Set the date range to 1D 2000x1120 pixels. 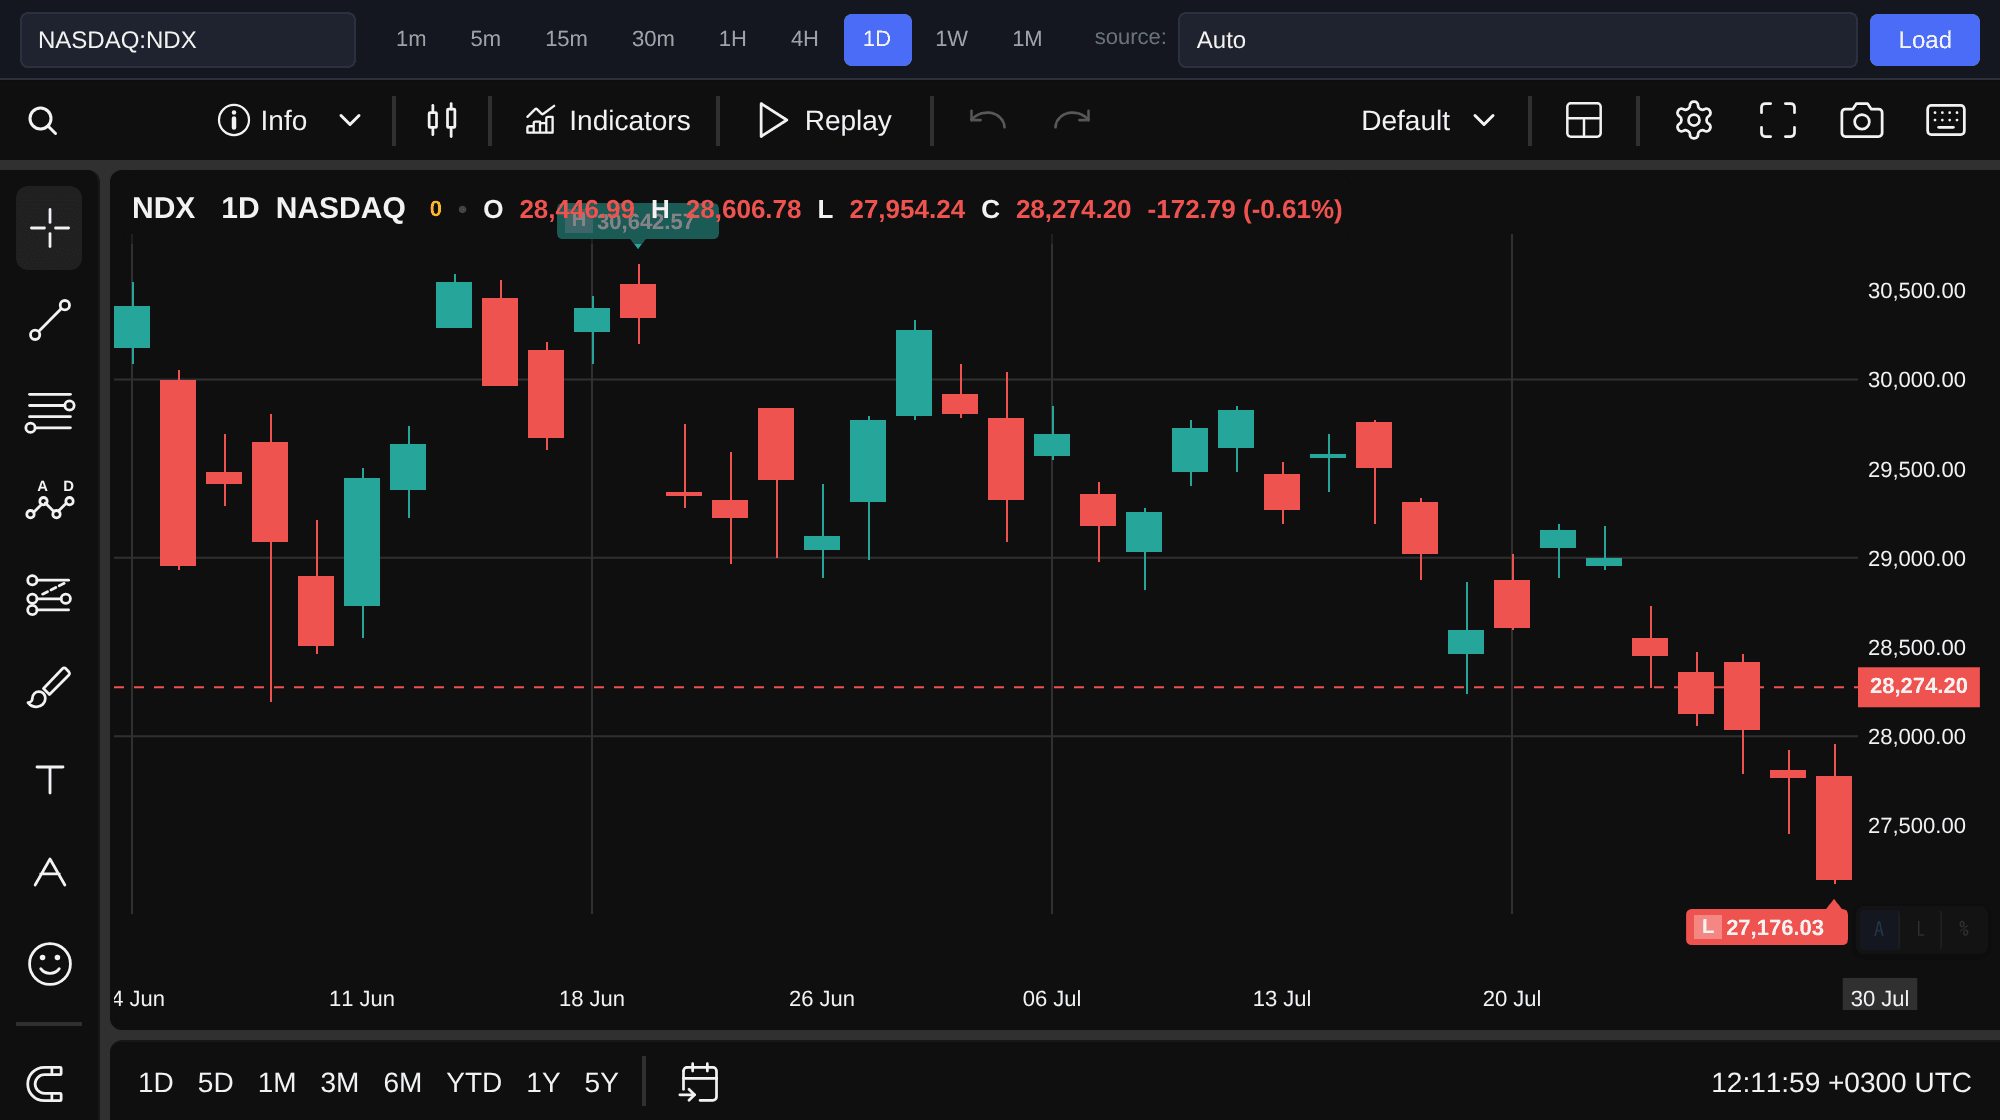[x=155, y=1083]
